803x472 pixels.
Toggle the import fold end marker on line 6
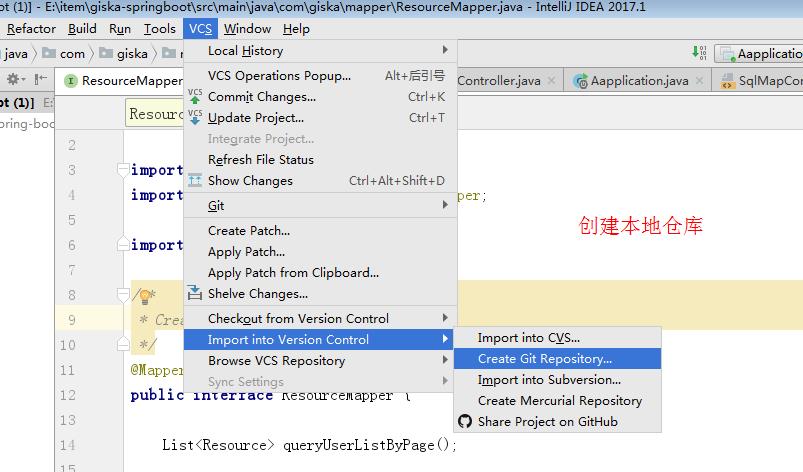pyautogui.click(x=123, y=244)
